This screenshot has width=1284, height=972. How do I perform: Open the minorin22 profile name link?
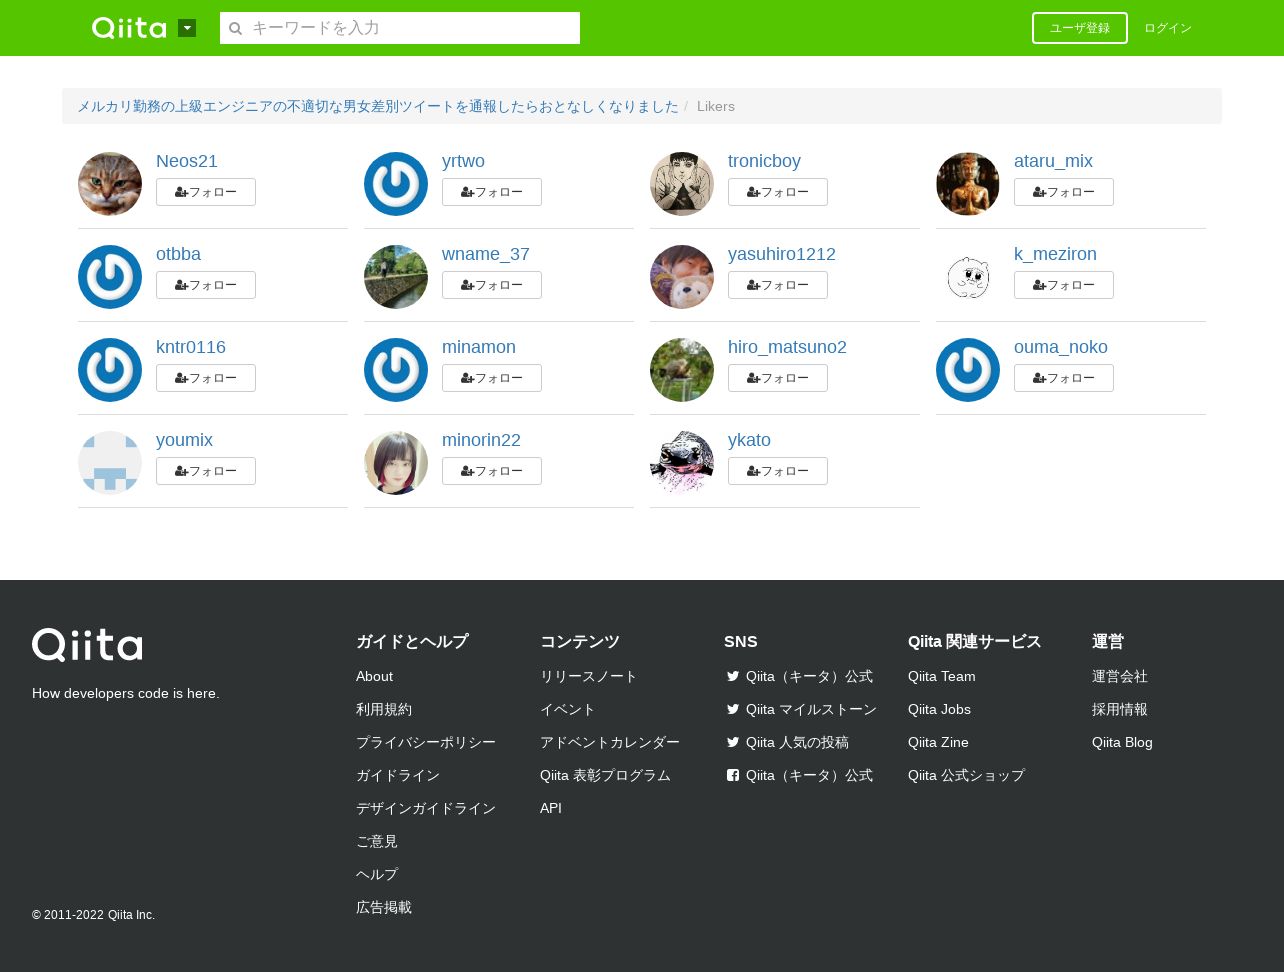click(x=481, y=440)
